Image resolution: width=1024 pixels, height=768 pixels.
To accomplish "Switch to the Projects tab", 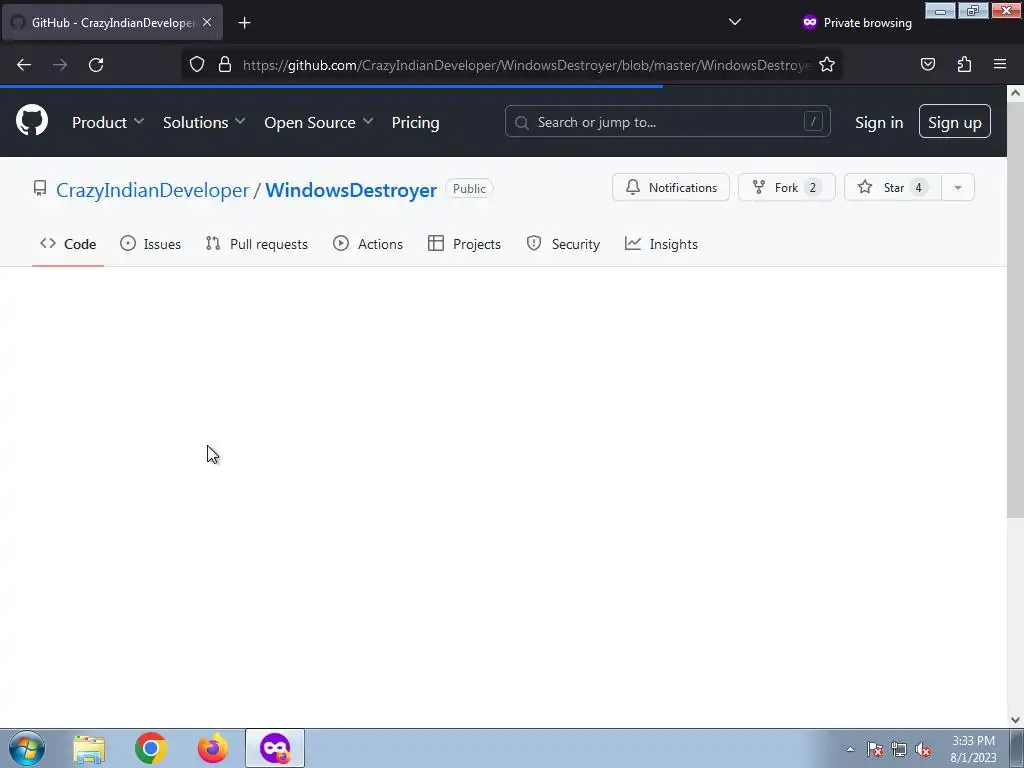I will tap(464, 244).
